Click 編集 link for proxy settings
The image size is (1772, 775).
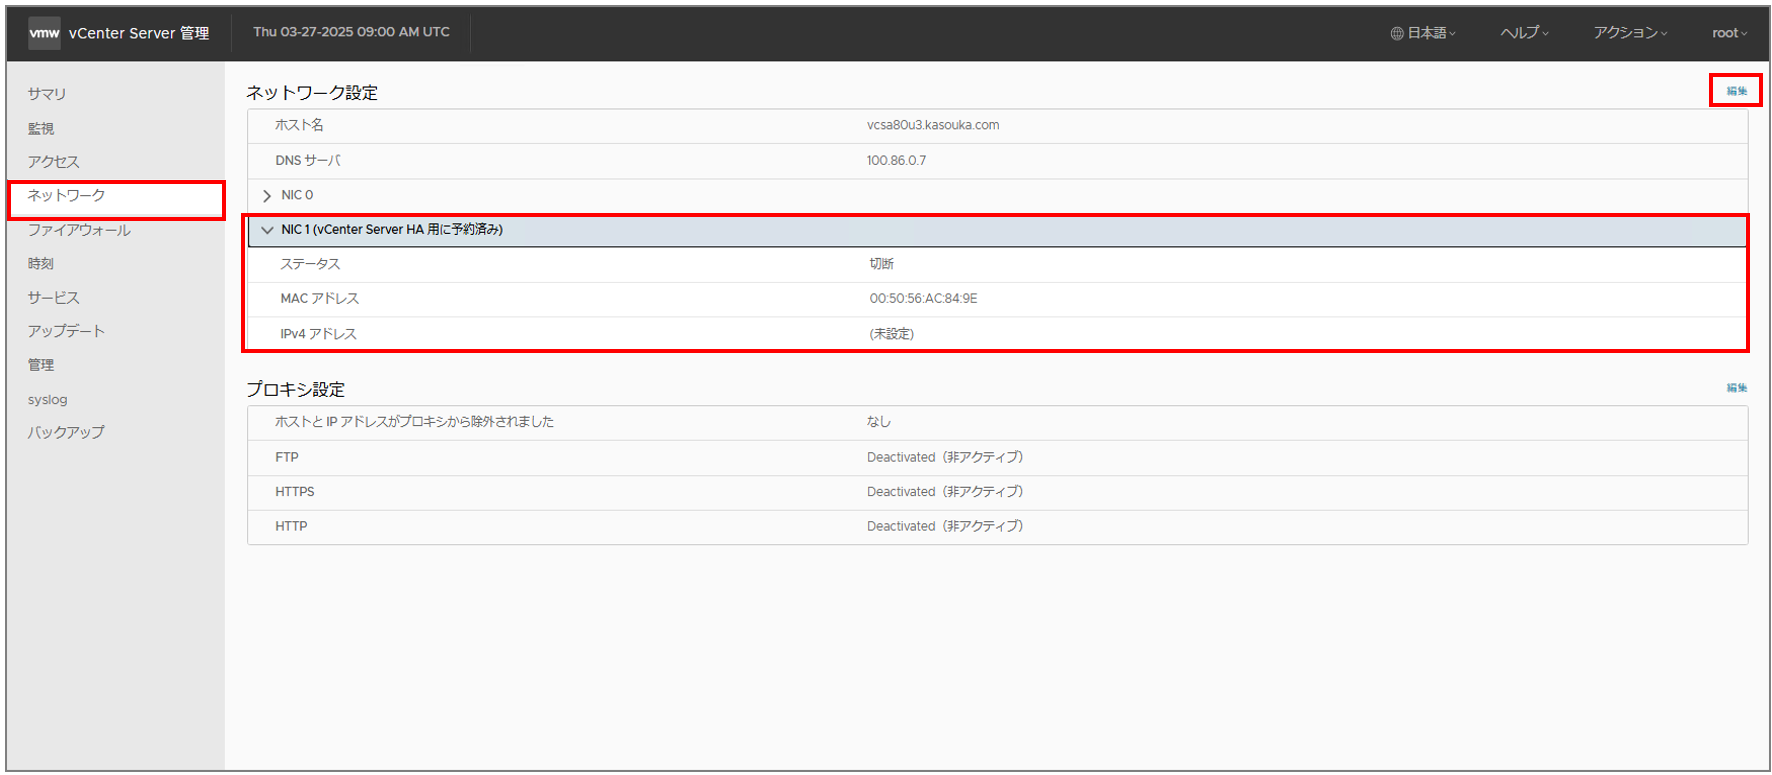coord(1736,388)
